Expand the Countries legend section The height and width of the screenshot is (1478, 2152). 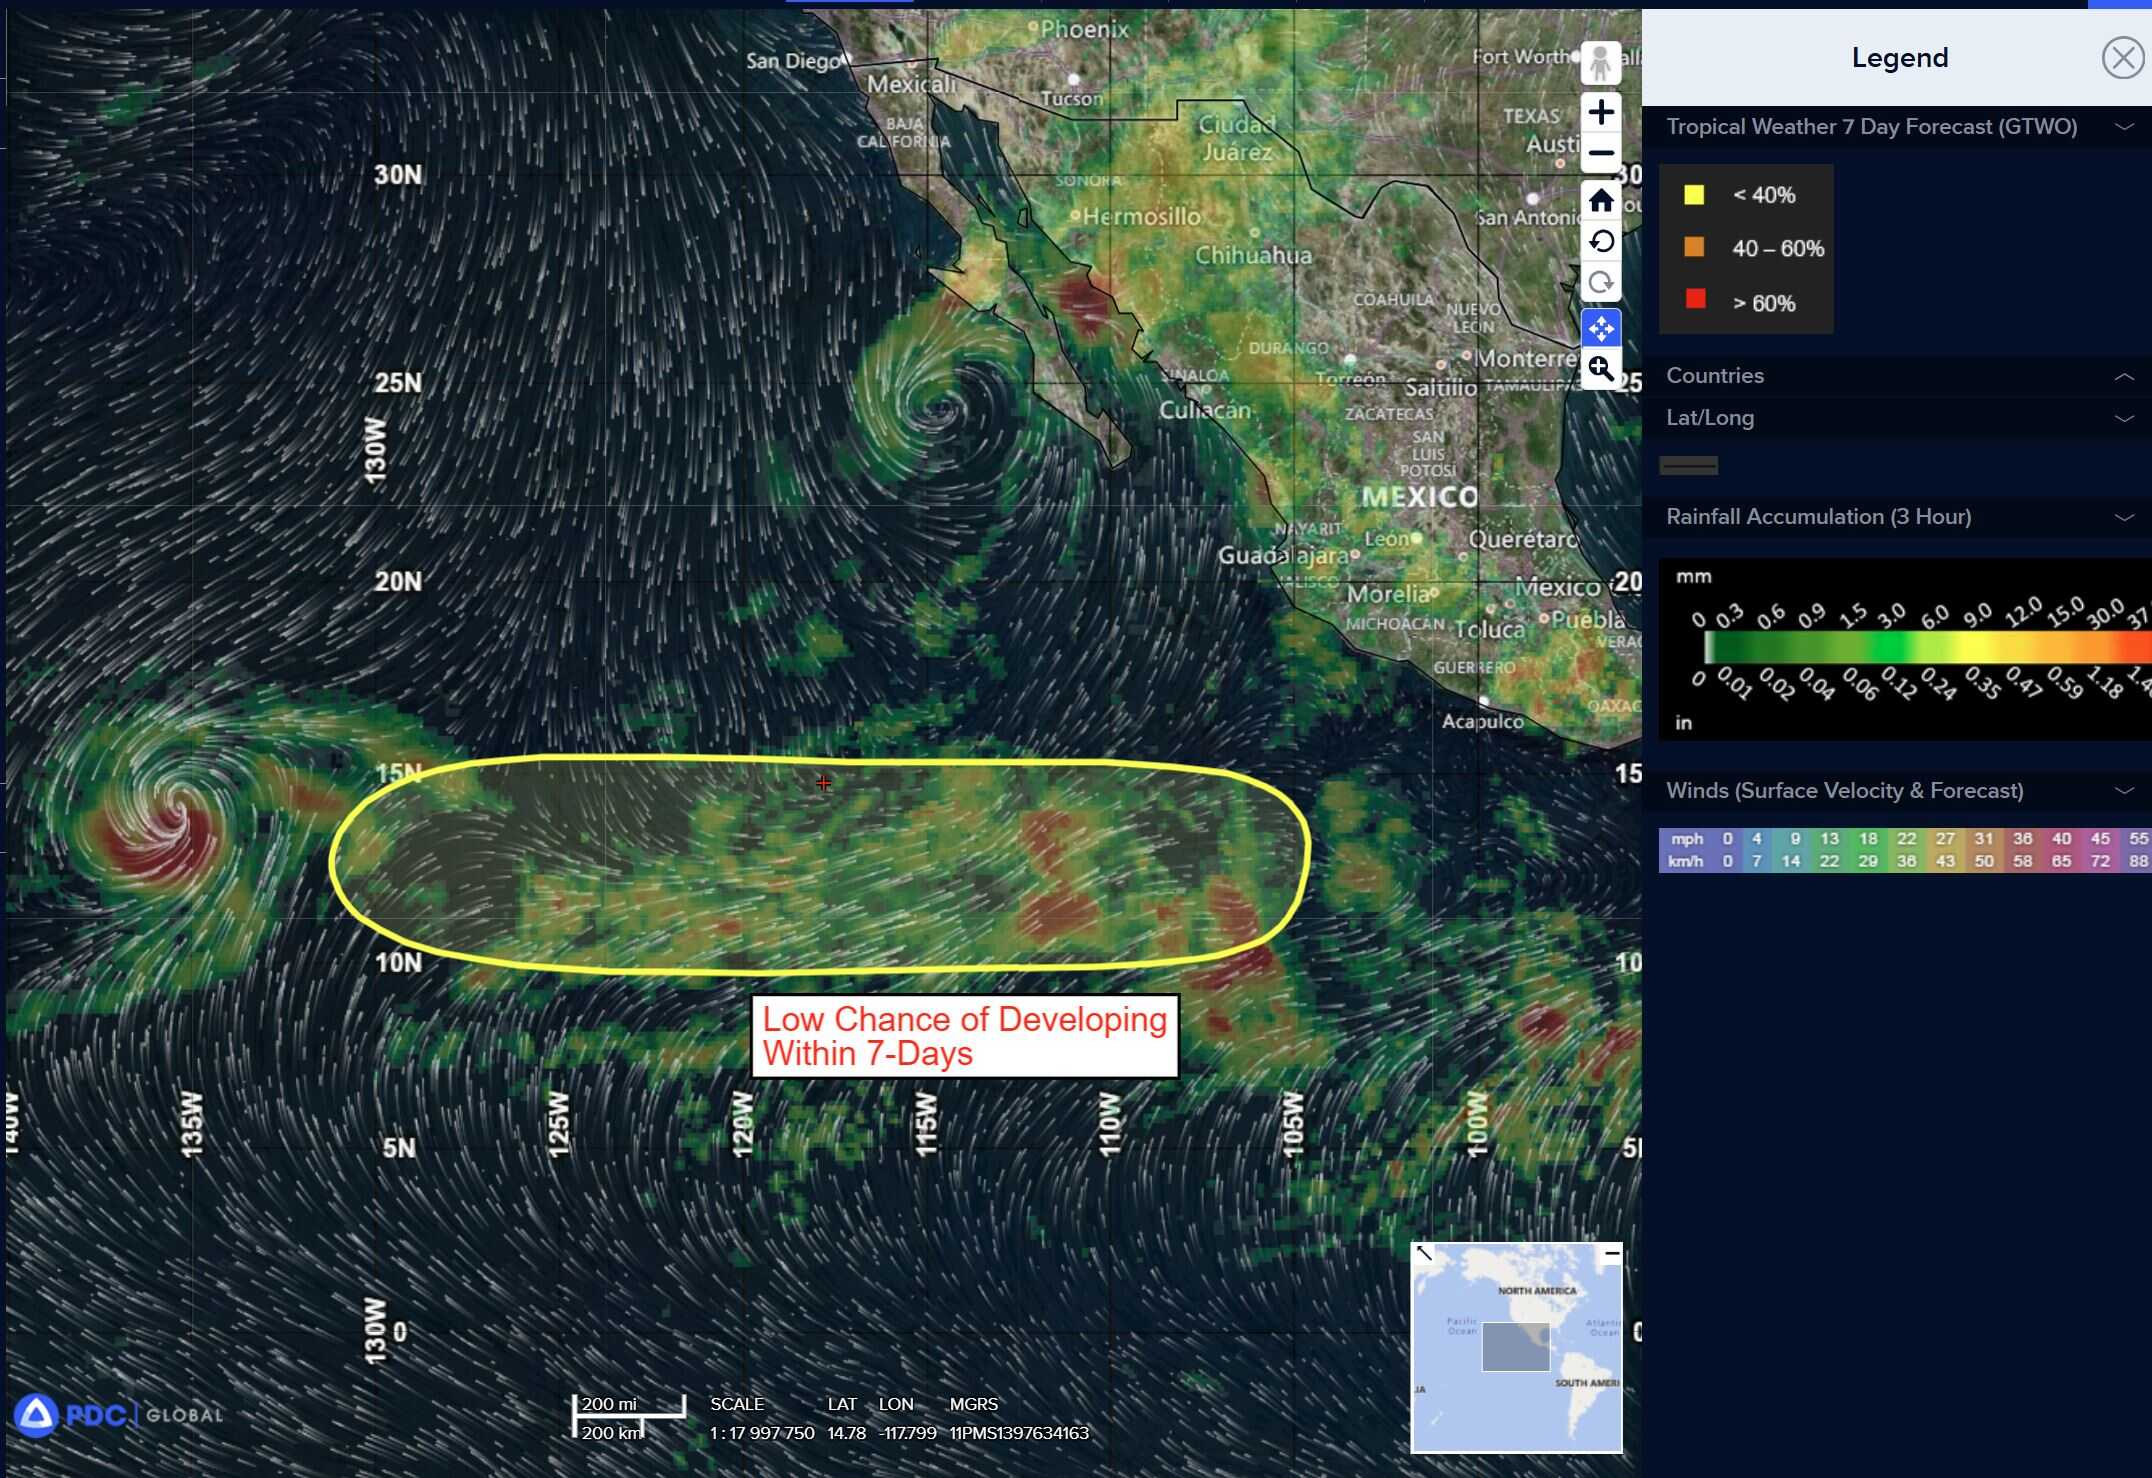[x=2124, y=377]
